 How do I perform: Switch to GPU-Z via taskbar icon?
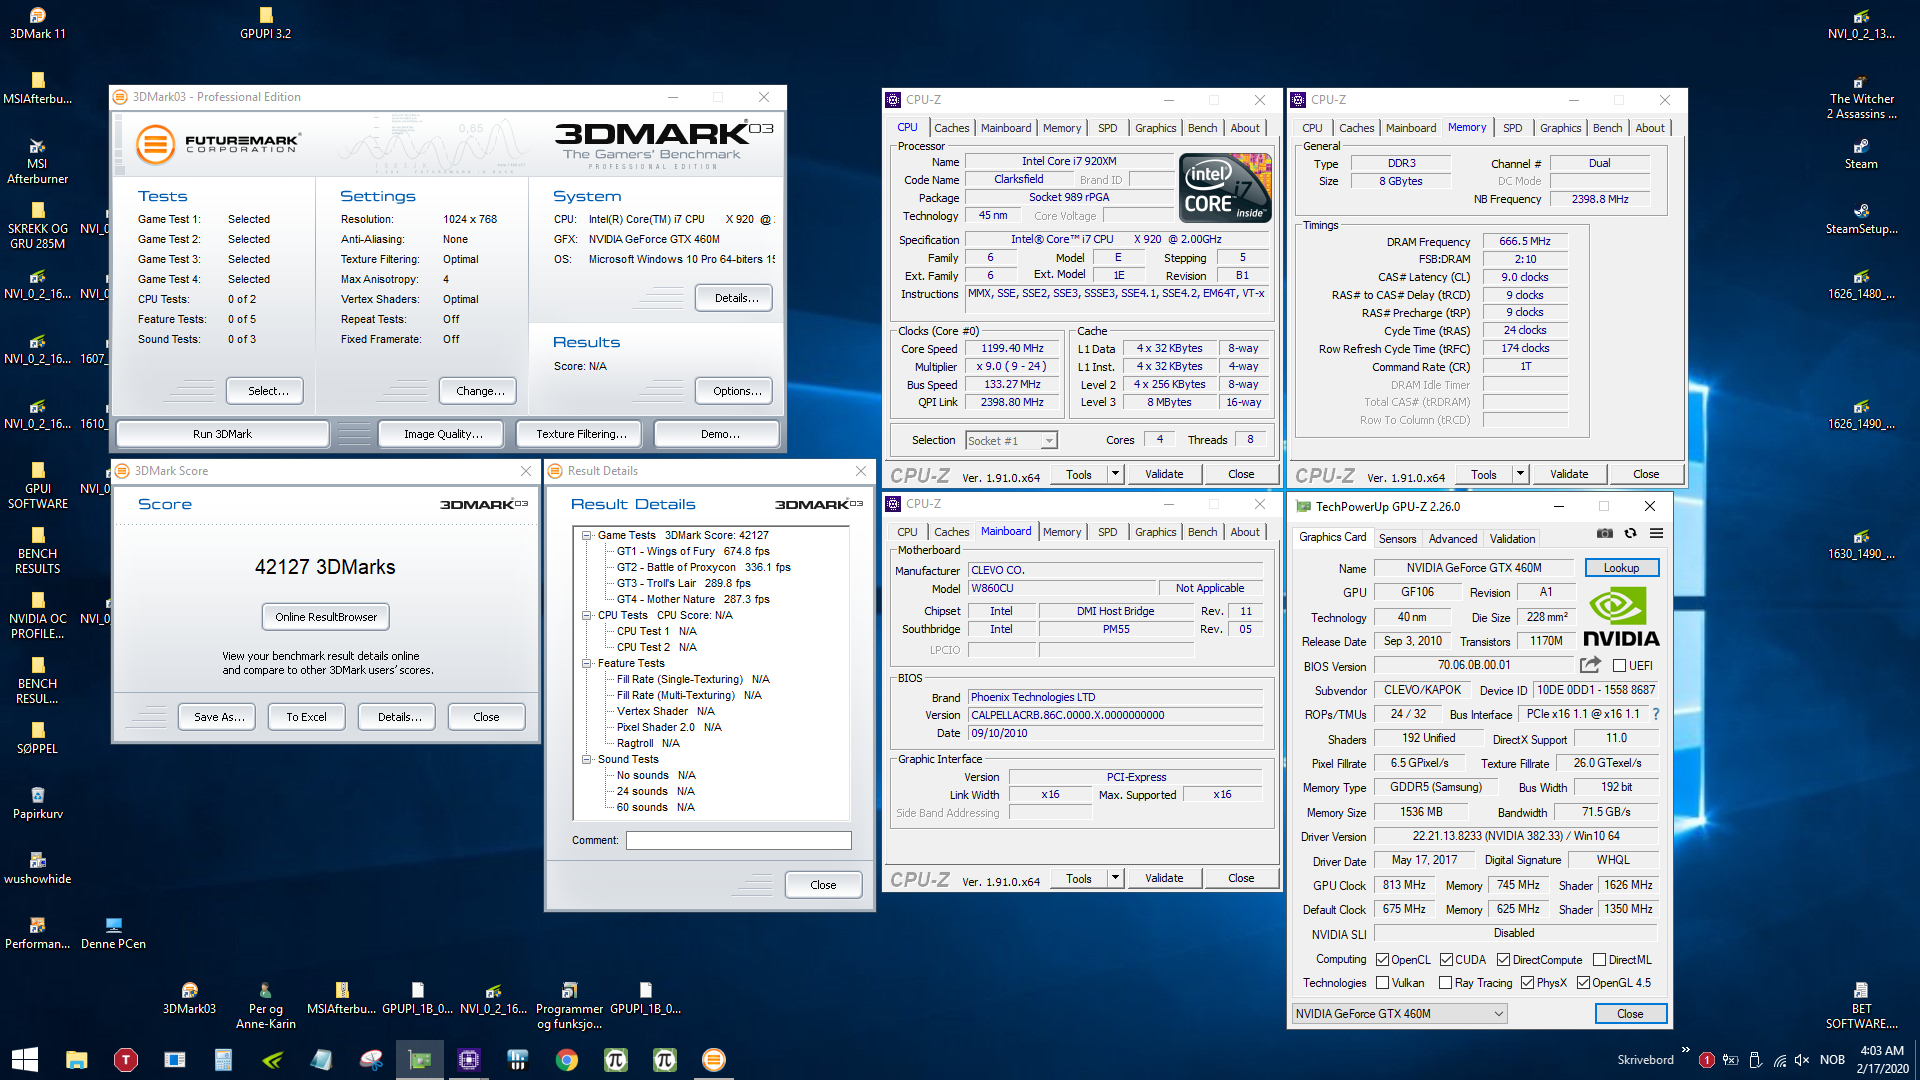coord(420,1060)
